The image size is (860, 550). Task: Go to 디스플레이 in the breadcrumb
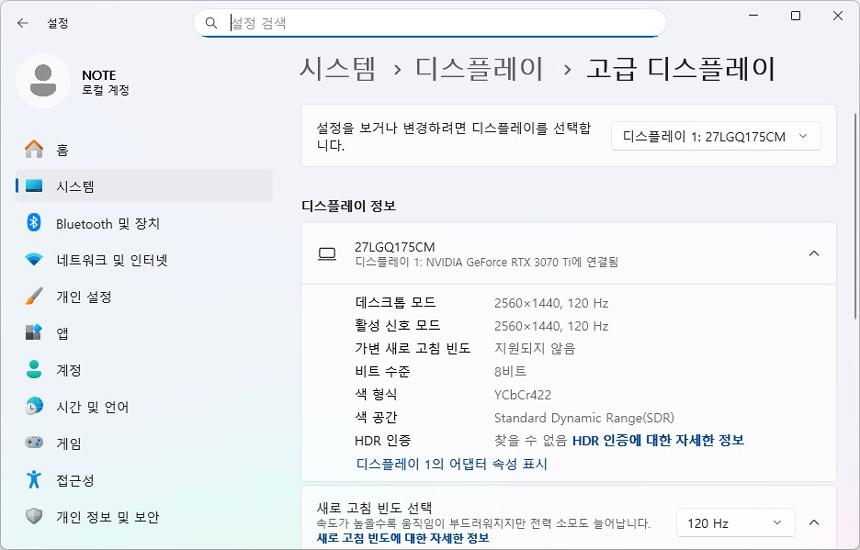480,69
